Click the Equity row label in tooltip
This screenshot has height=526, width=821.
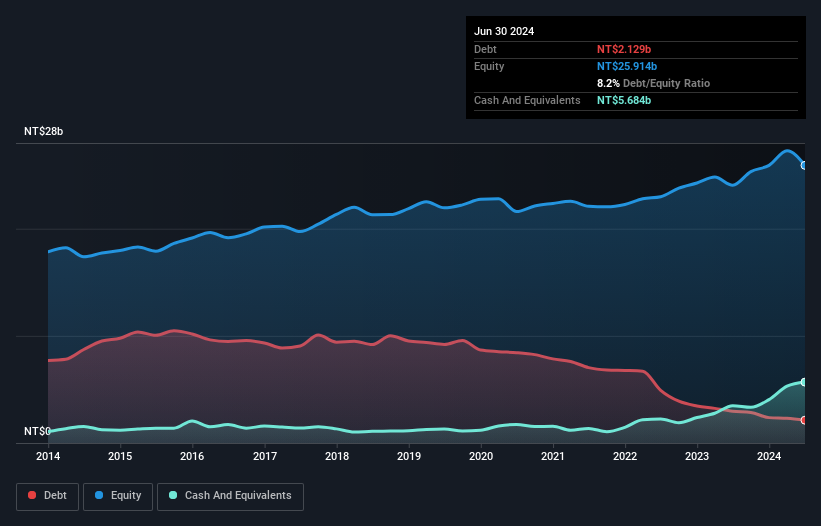tap(489, 66)
